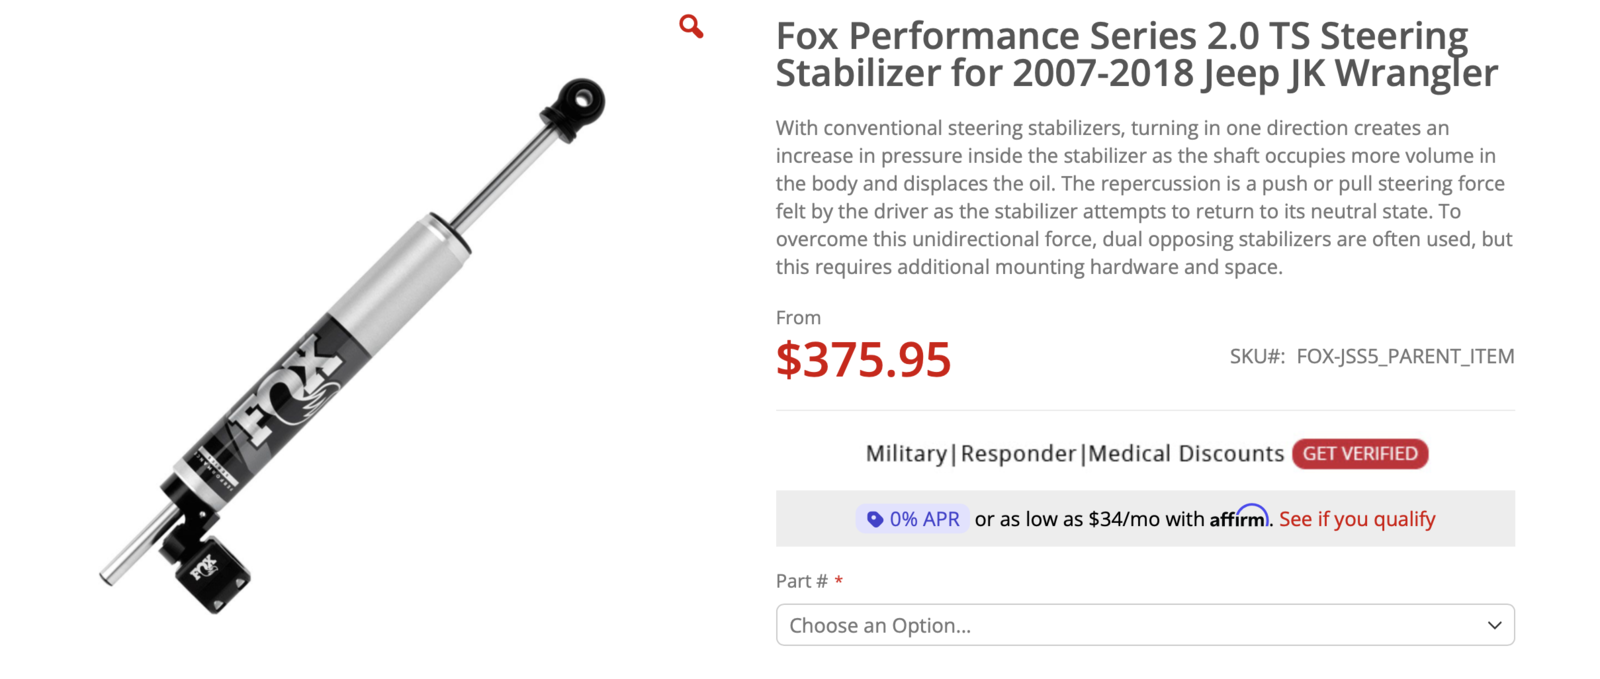Click the Military discount text
Viewport: 1600px width, 679px height.
pyautogui.click(x=906, y=454)
